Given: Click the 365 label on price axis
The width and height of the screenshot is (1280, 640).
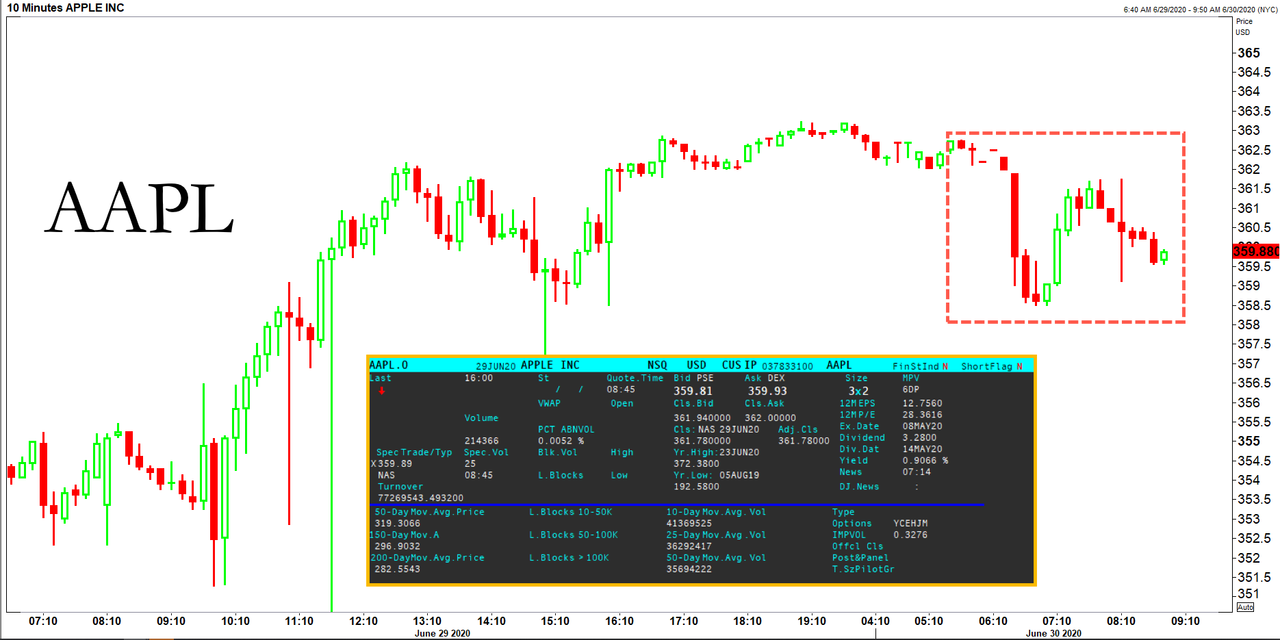Looking at the screenshot, I should click(x=1248, y=53).
